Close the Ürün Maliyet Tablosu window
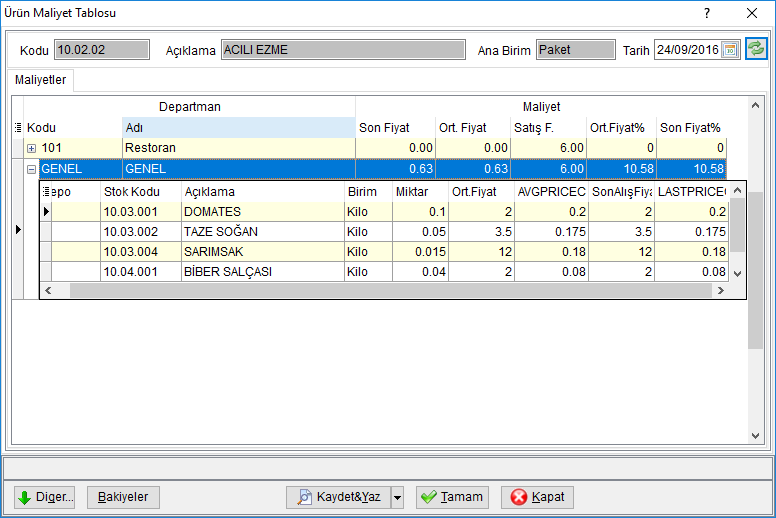The width and height of the screenshot is (776, 518). point(752,13)
